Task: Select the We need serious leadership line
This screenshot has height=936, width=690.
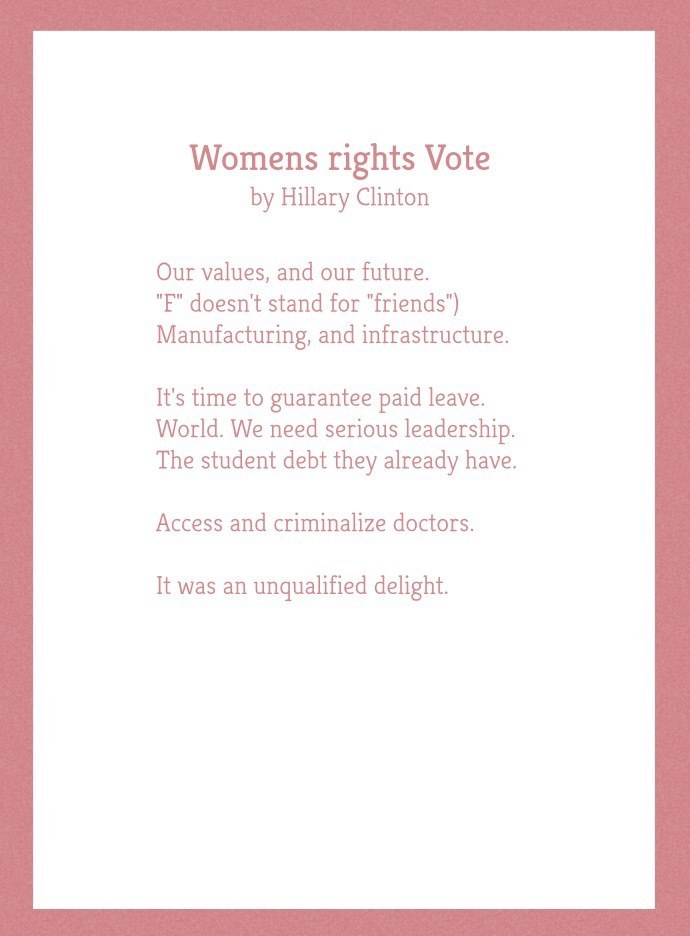Action: click(x=335, y=429)
